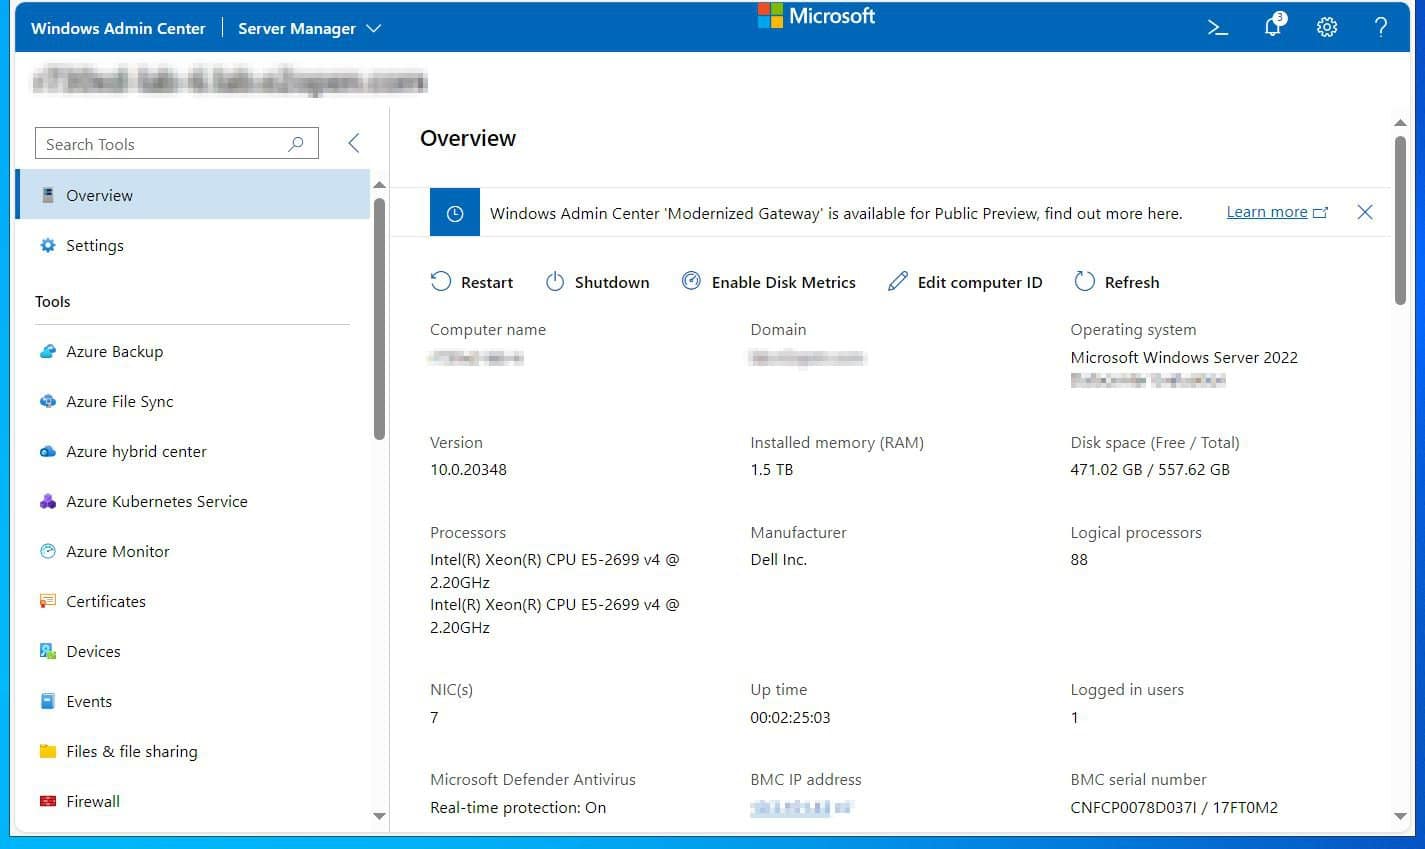This screenshot has width=1425, height=849.
Task: Select the Overview menu item
Action: pyautogui.click(x=99, y=195)
